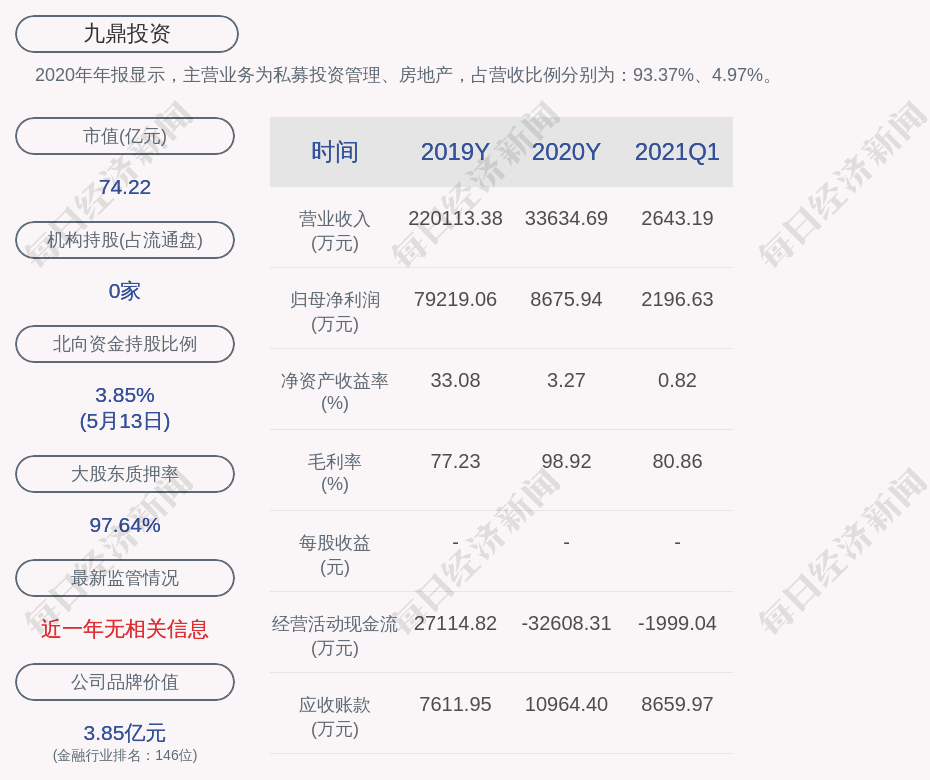930x780 pixels.
Task: Click the 九鼎投资 company name pill
Action: pyautogui.click(x=126, y=34)
